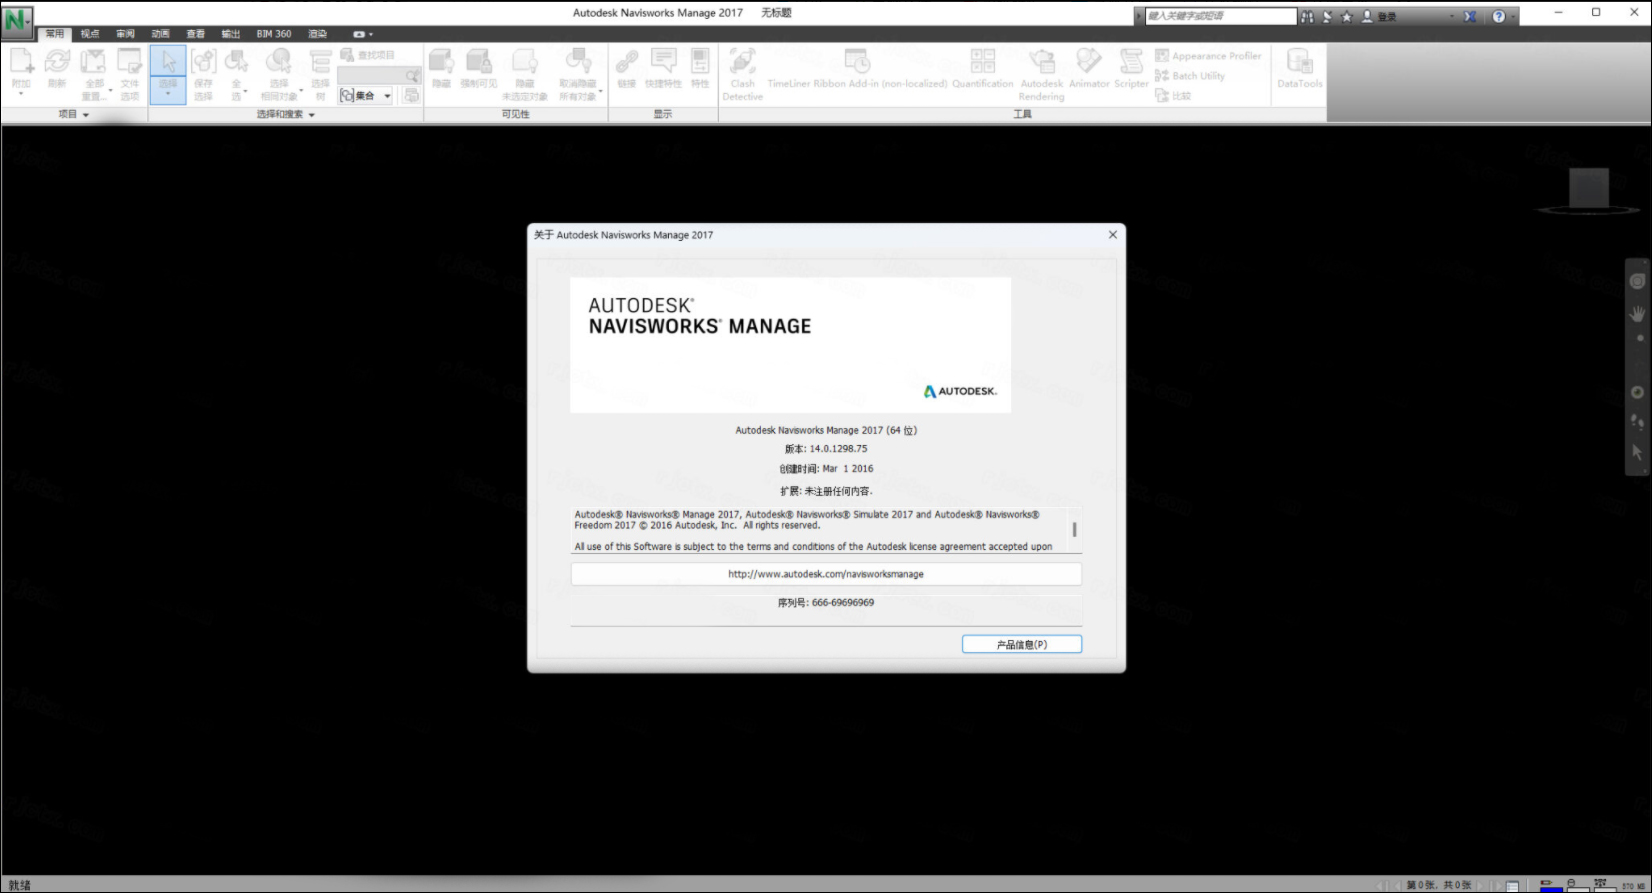The height and width of the screenshot is (893, 1652).
Task: Click the star favorites icon in title bar
Action: click(1347, 17)
